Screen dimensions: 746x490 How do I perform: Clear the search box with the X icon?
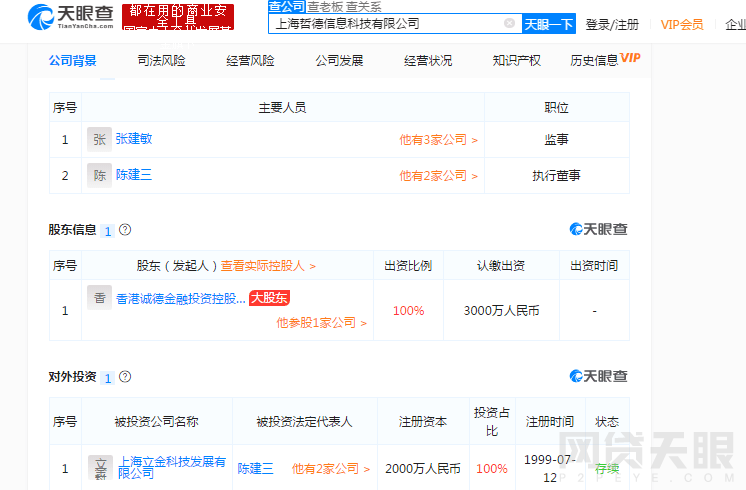point(509,23)
